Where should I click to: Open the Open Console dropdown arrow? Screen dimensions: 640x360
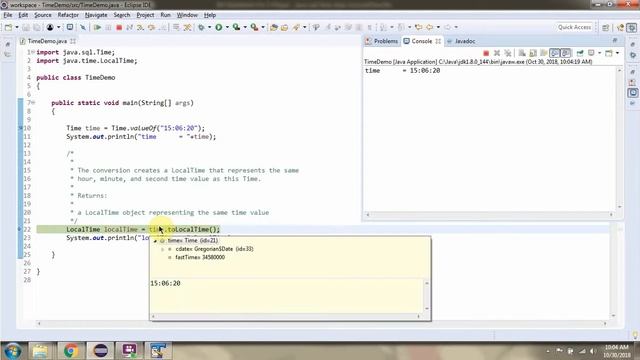(617, 53)
